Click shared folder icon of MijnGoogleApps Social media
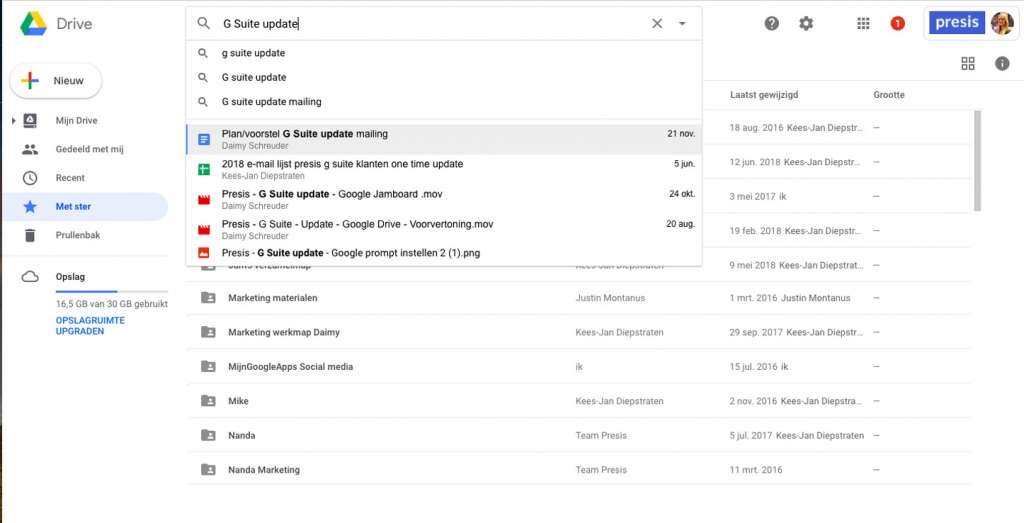This screenshot has width=1024, height=523. coord(208,367)
